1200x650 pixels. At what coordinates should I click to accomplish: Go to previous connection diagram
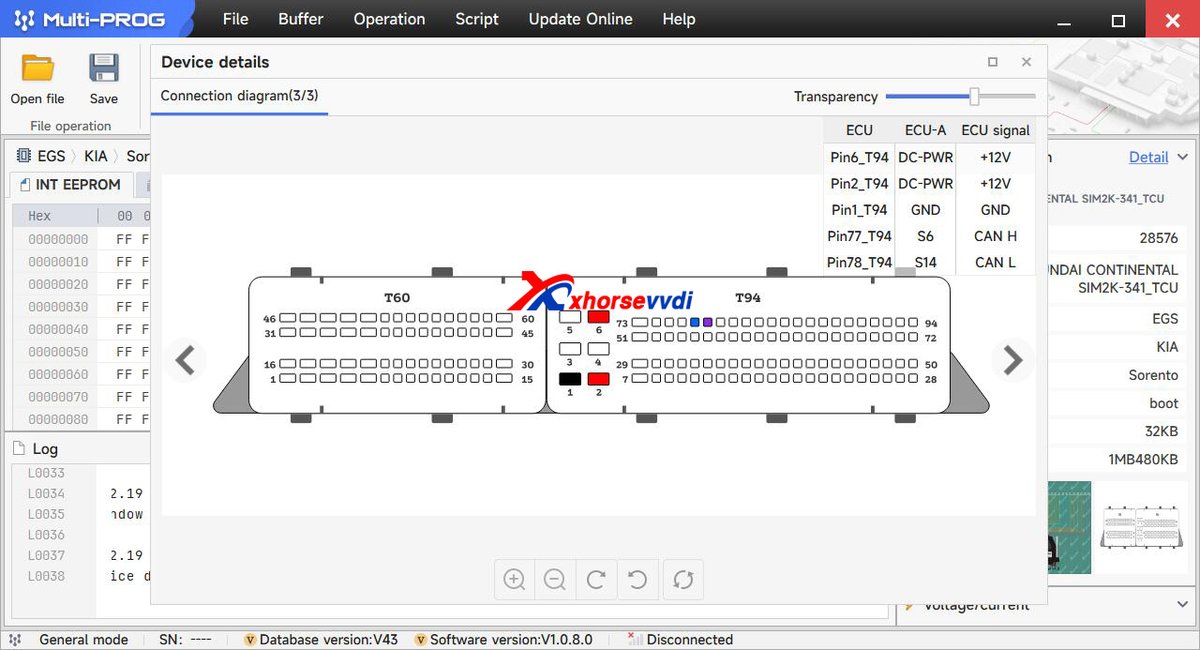point(185,359)
